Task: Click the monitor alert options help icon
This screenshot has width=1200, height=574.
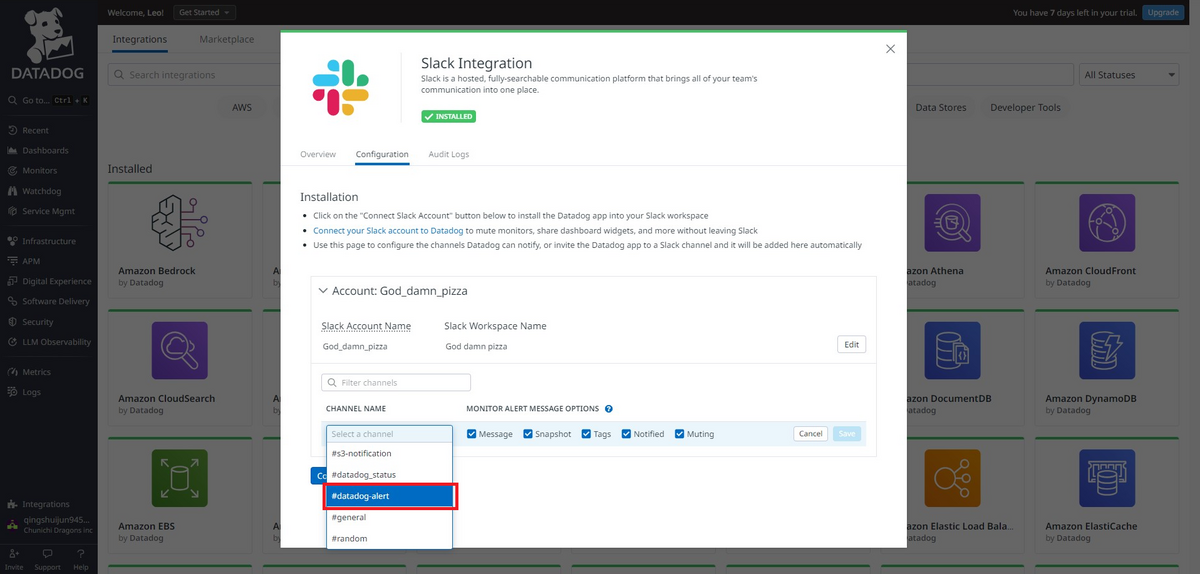Action: point(609,409)
